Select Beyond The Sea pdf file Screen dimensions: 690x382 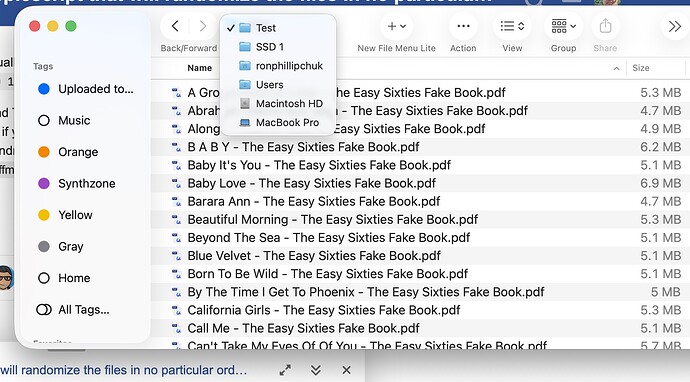coord(329,238)
